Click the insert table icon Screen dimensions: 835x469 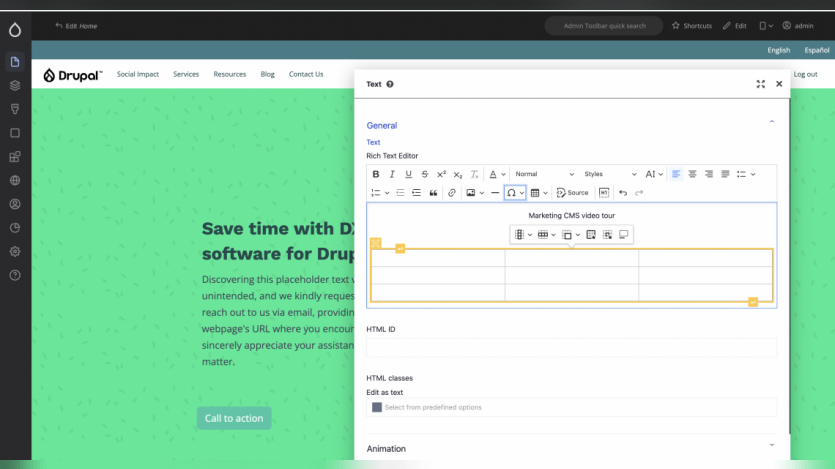535,193
